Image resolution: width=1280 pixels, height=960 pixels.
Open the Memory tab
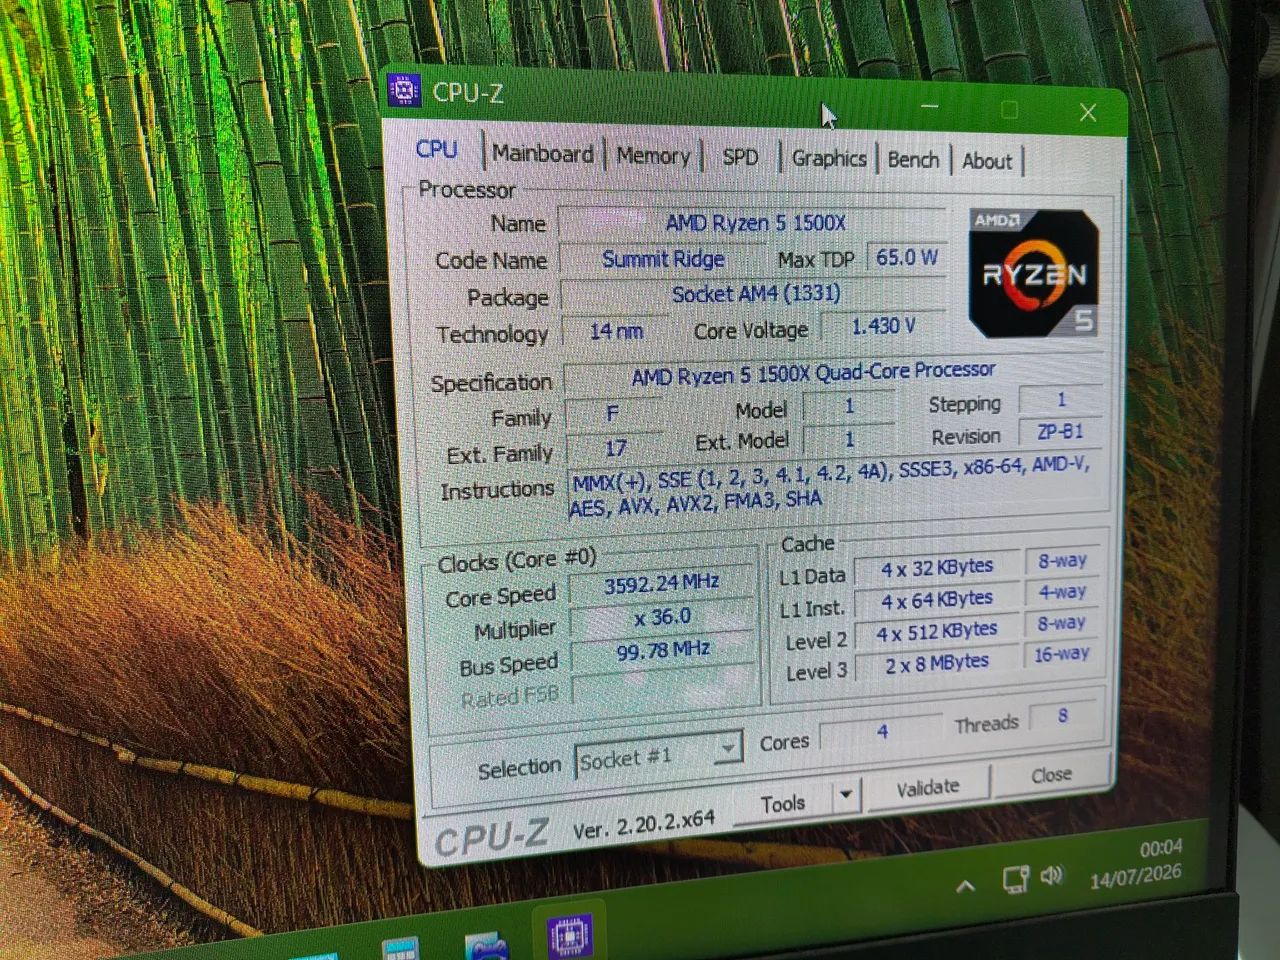click(653, 156)
